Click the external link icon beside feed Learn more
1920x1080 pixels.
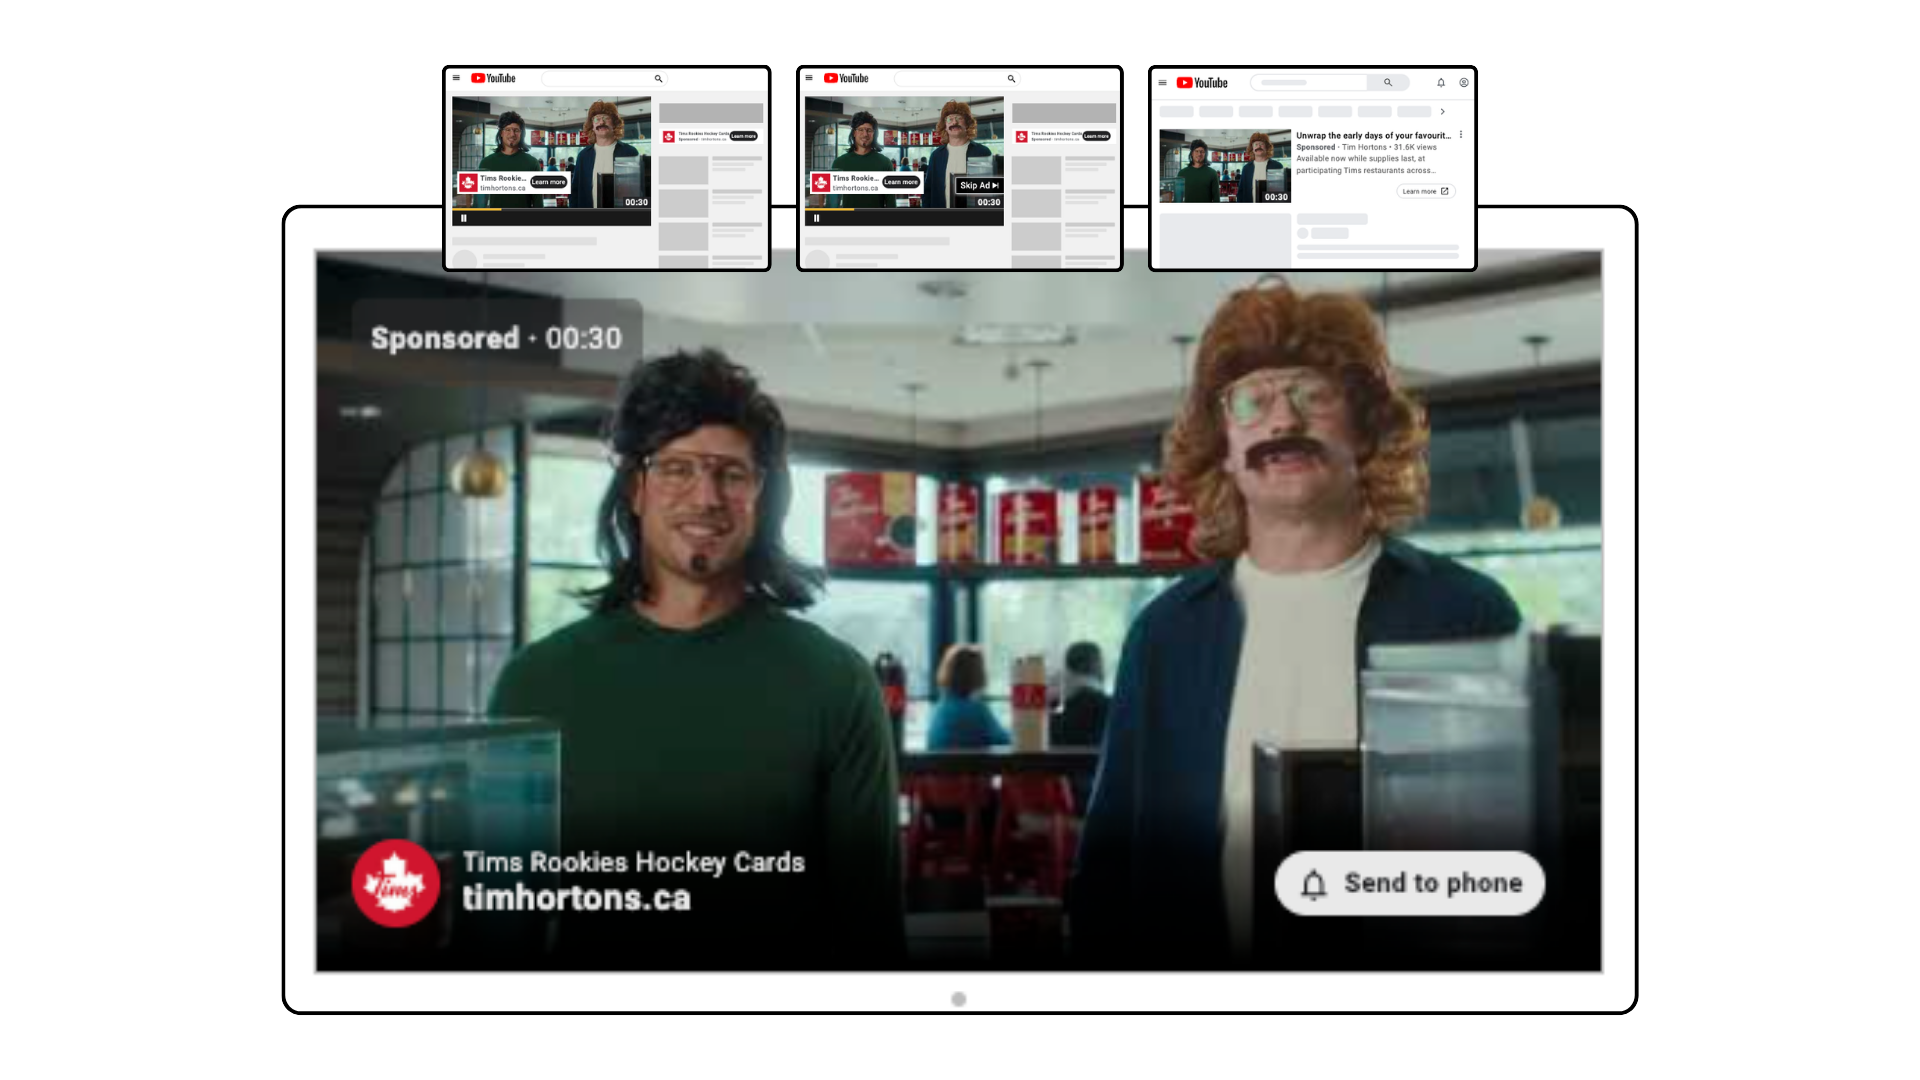(x=1445, y=191)
